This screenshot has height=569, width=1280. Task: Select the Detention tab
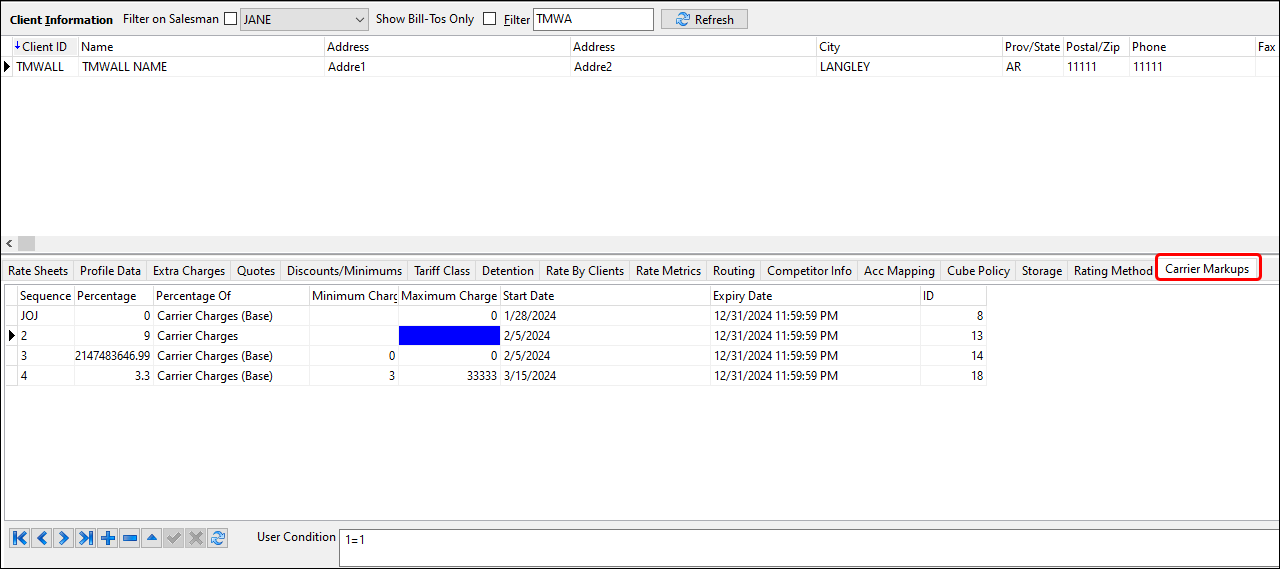[x=508, y=271]
